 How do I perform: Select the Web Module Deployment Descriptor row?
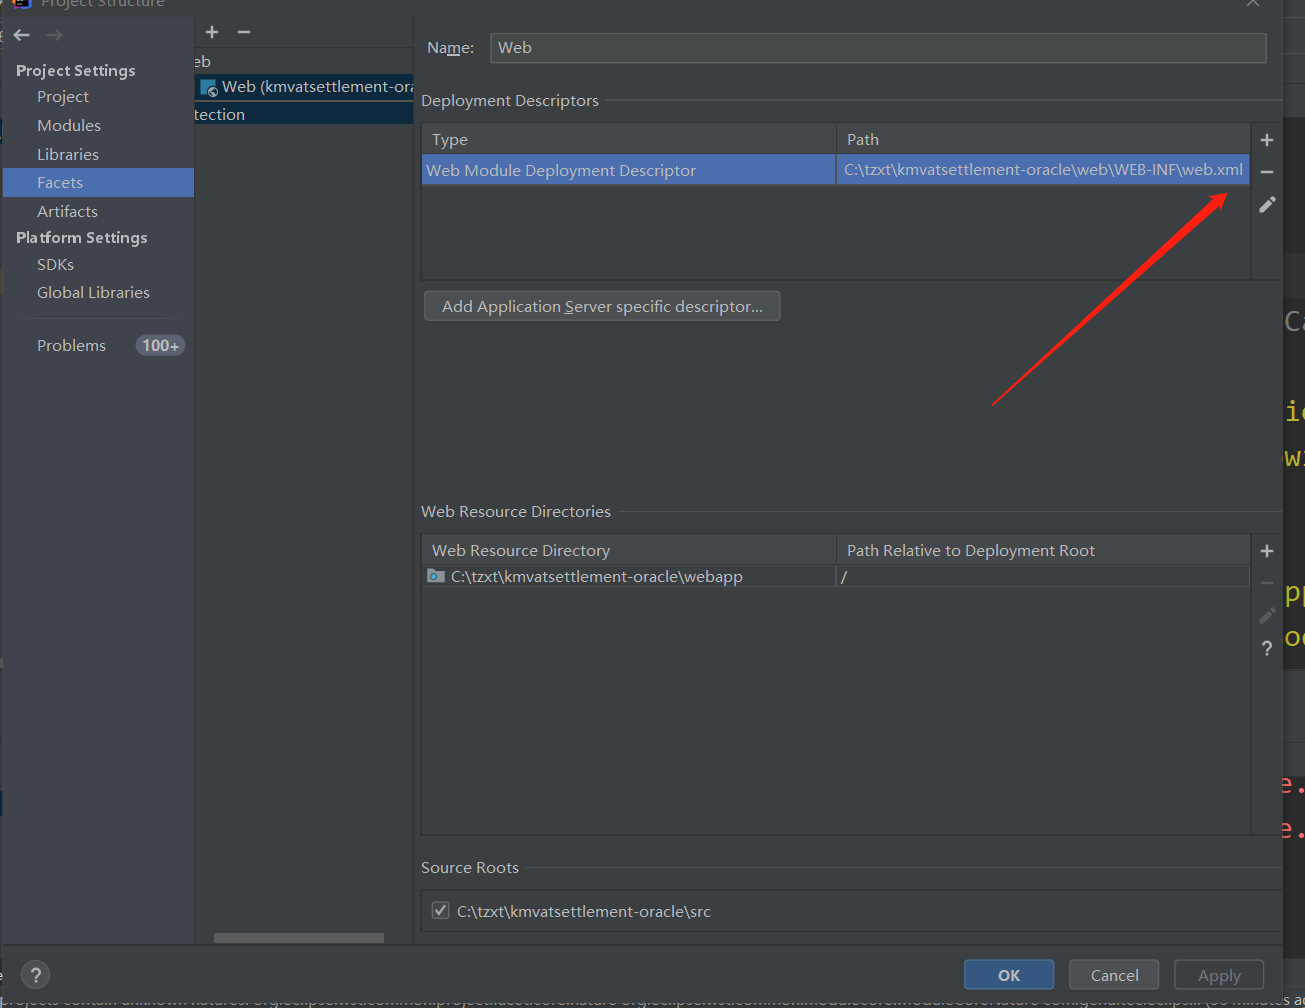836,170
